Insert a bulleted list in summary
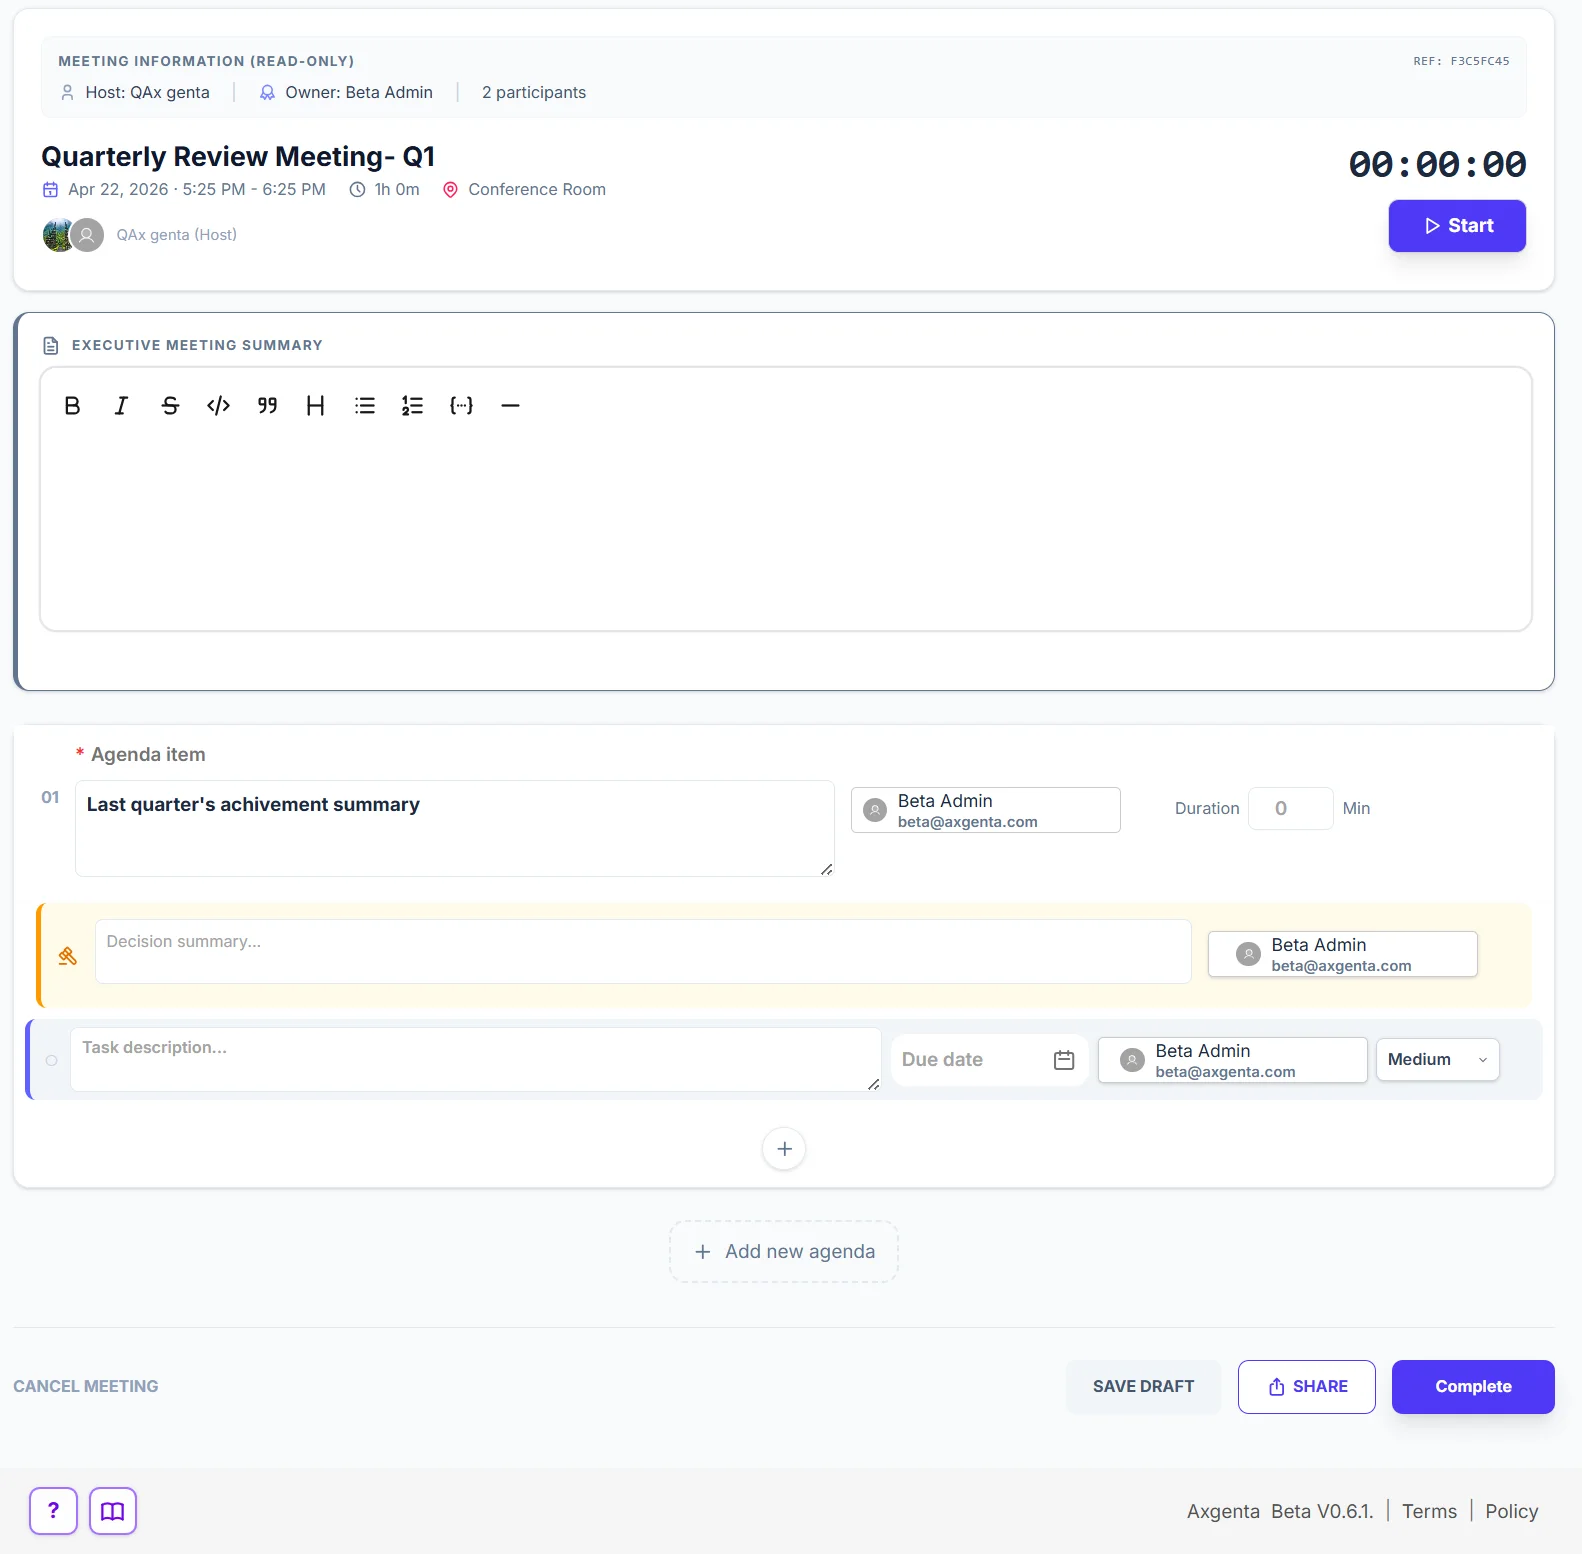This screenshot has height=1554, width=1582. tap(364, 405)
